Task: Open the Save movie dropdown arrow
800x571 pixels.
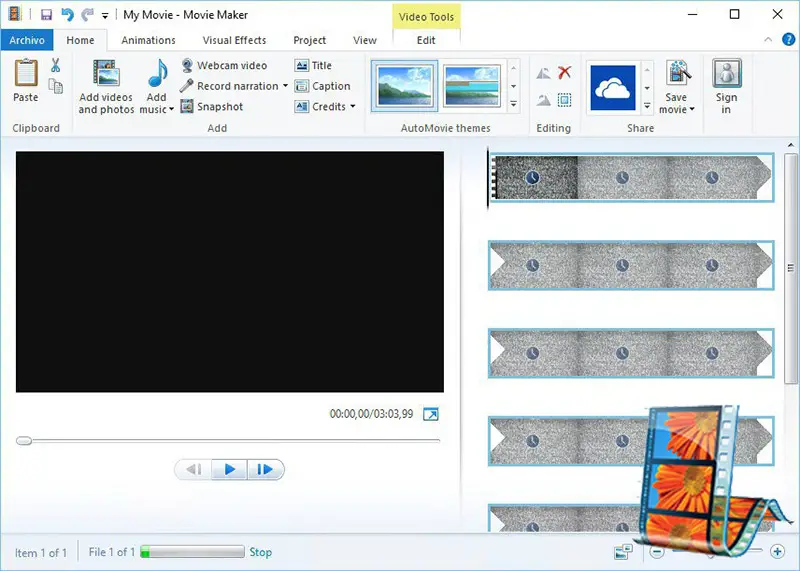Action: (692, 109)
